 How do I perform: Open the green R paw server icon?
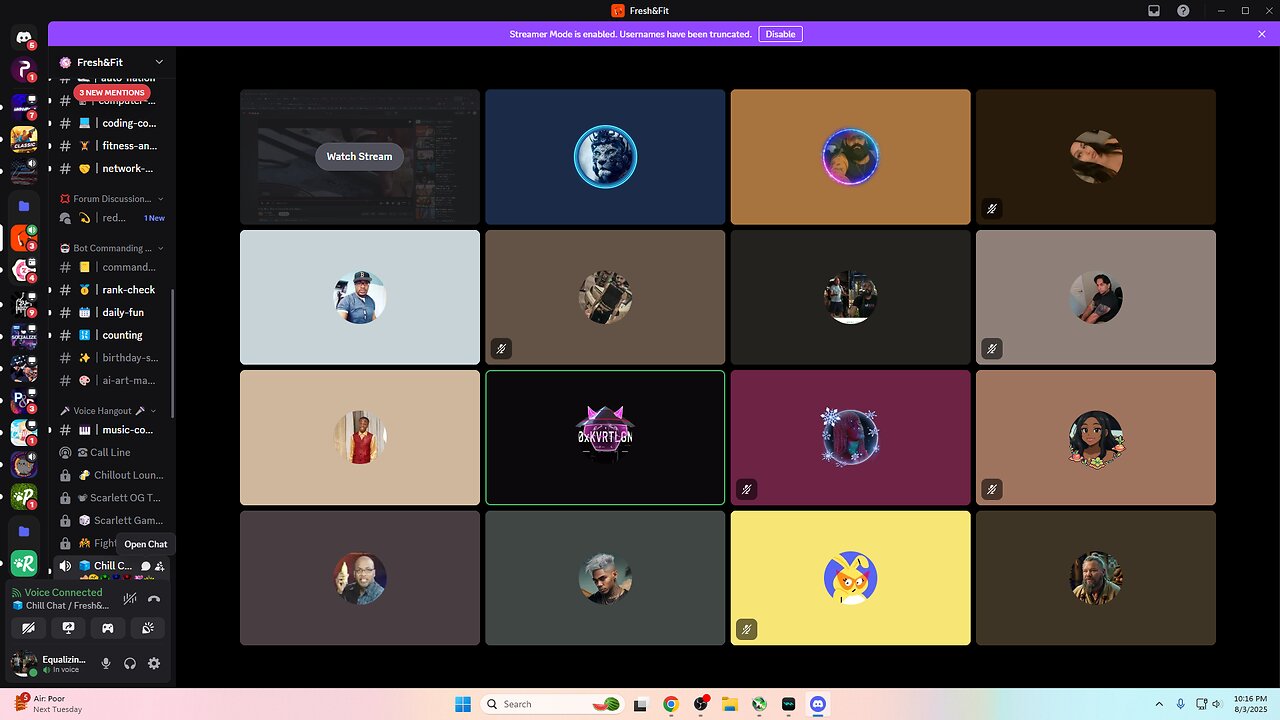point(24,565)
